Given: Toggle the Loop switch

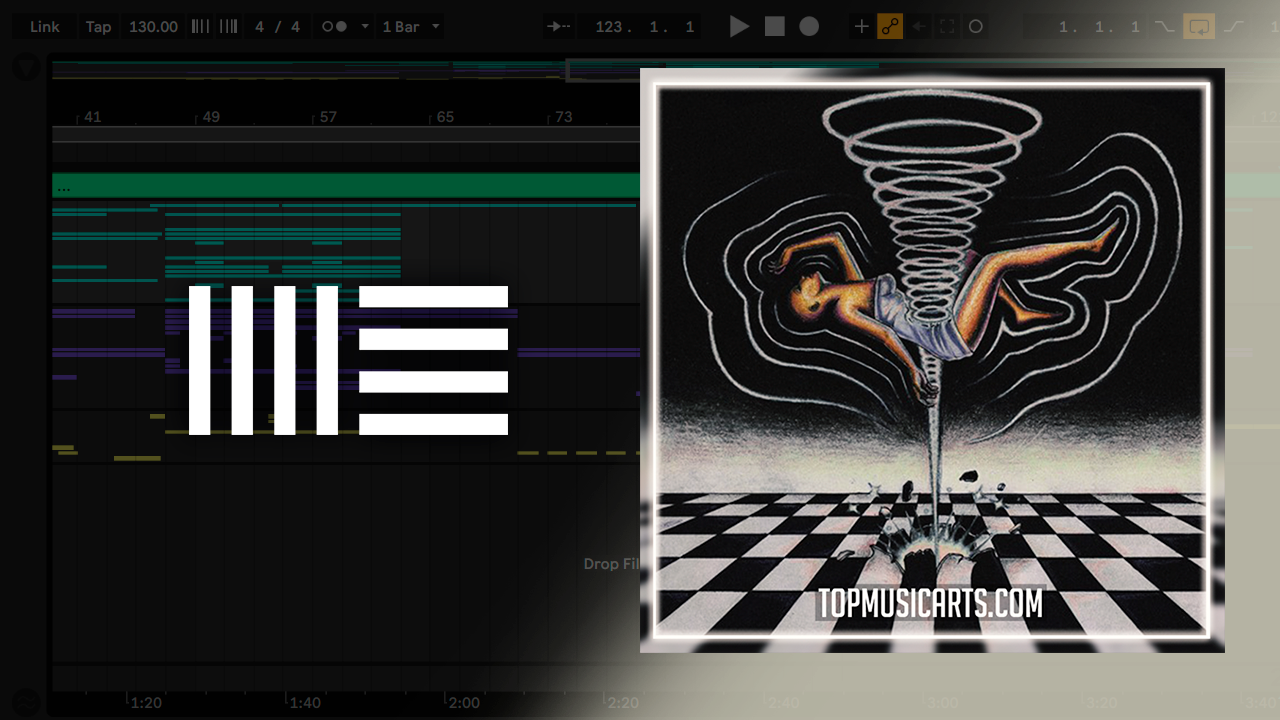Looking at the screenshot, I should click(1198, 27).
